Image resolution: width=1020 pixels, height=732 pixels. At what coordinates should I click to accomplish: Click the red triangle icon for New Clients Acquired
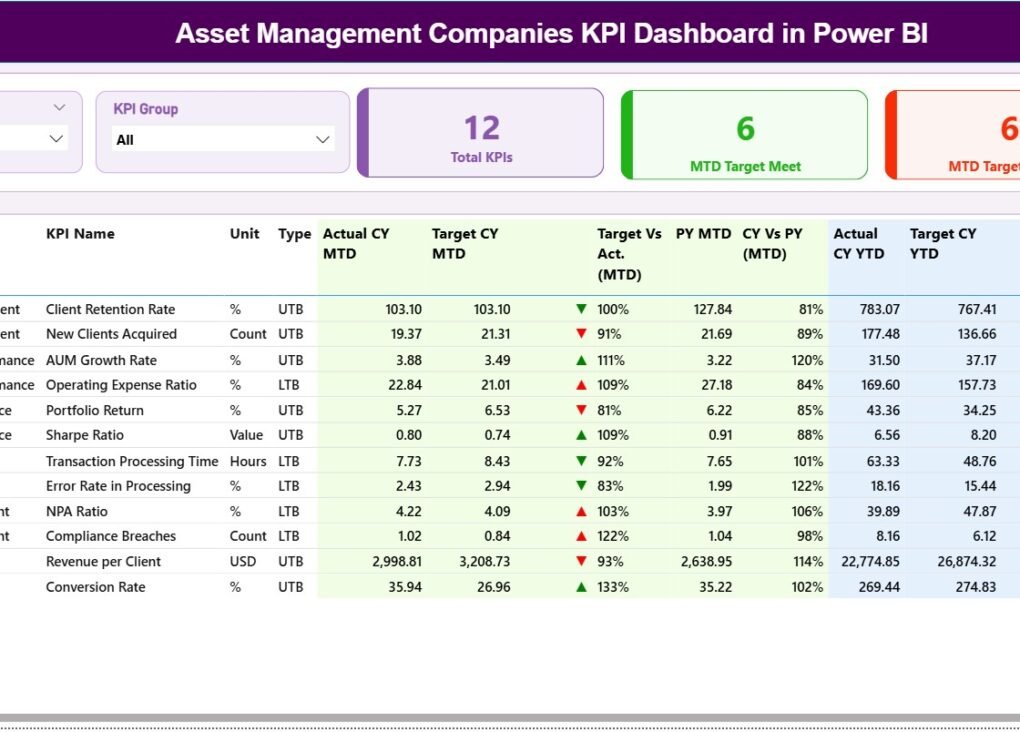582,334
